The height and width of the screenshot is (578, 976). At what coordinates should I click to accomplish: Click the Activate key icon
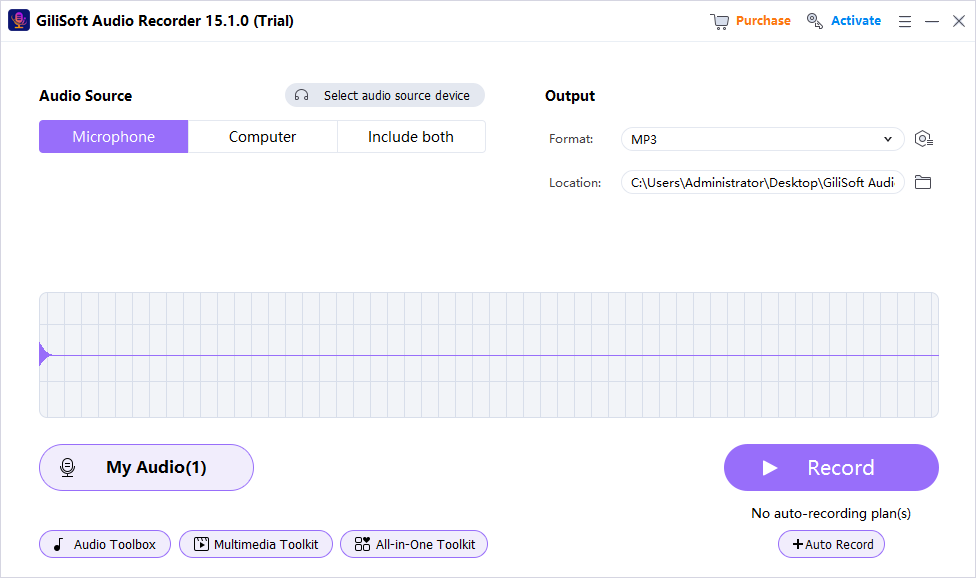tap(815, 21)
